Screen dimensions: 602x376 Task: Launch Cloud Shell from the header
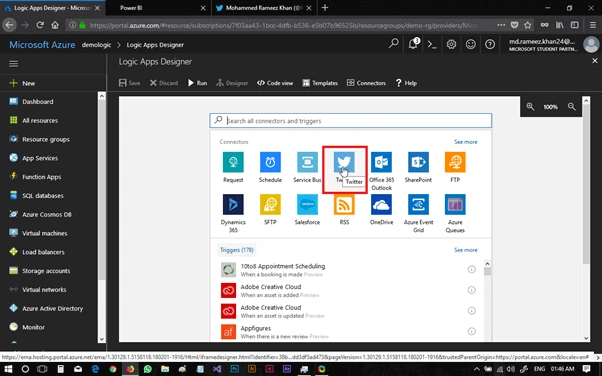coord(432,44)
